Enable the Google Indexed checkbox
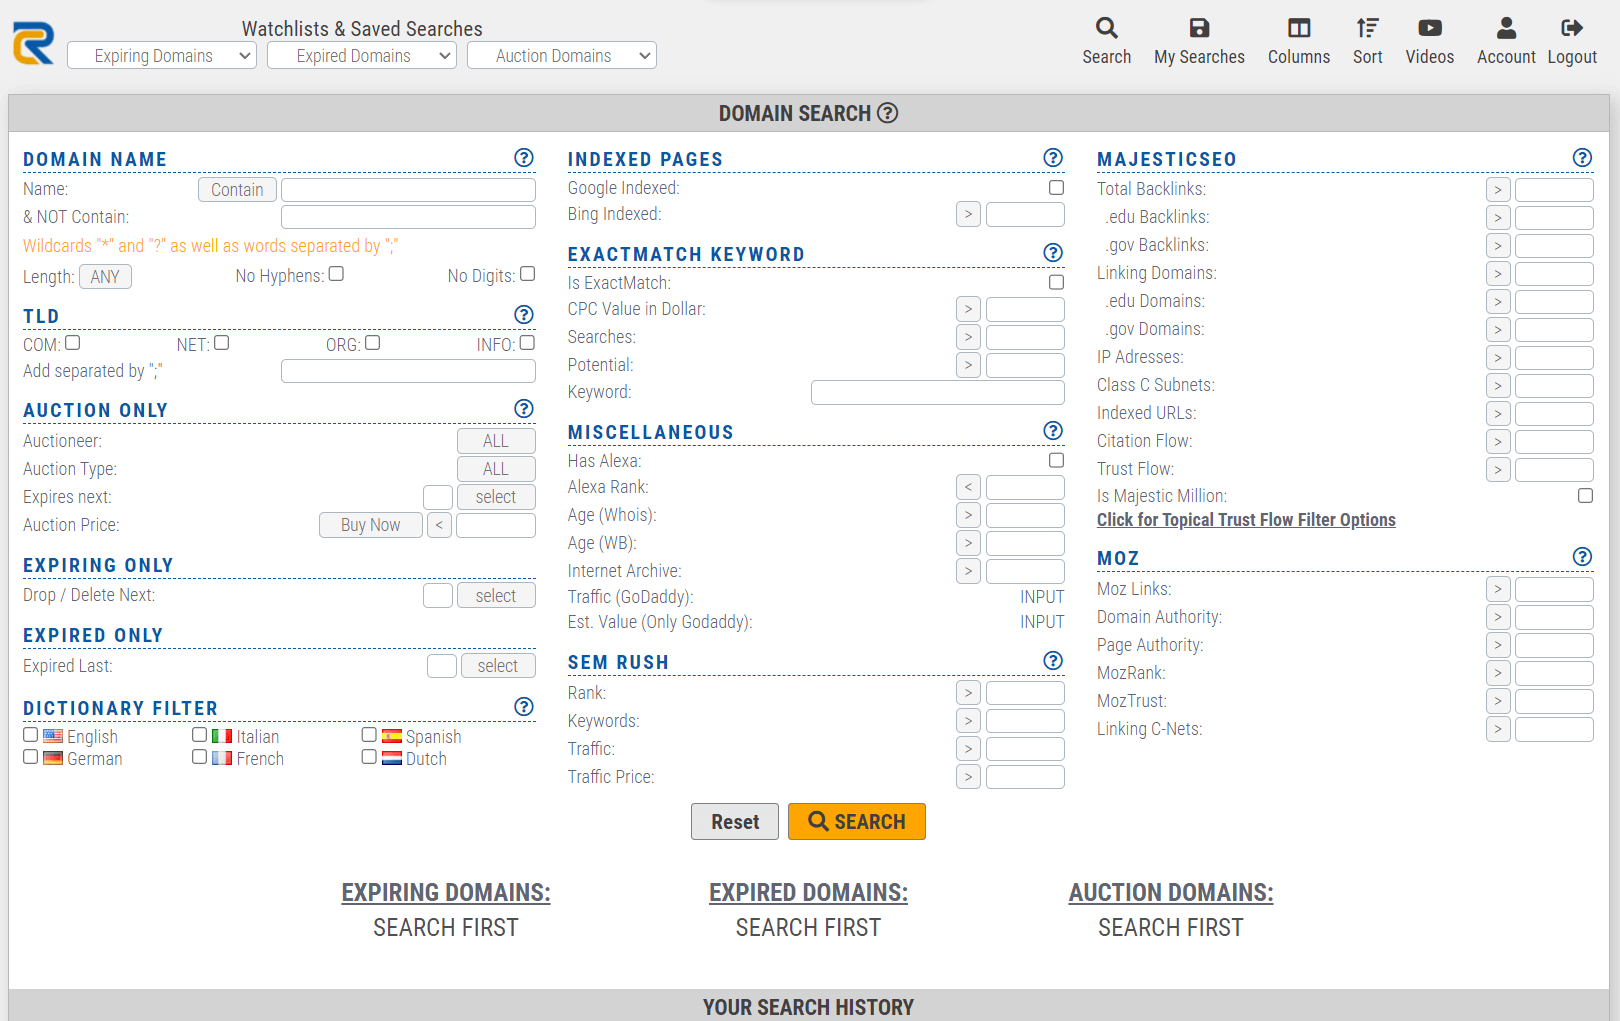The height and width of the screenshot is (1021, 1620). click(1056, 187)
